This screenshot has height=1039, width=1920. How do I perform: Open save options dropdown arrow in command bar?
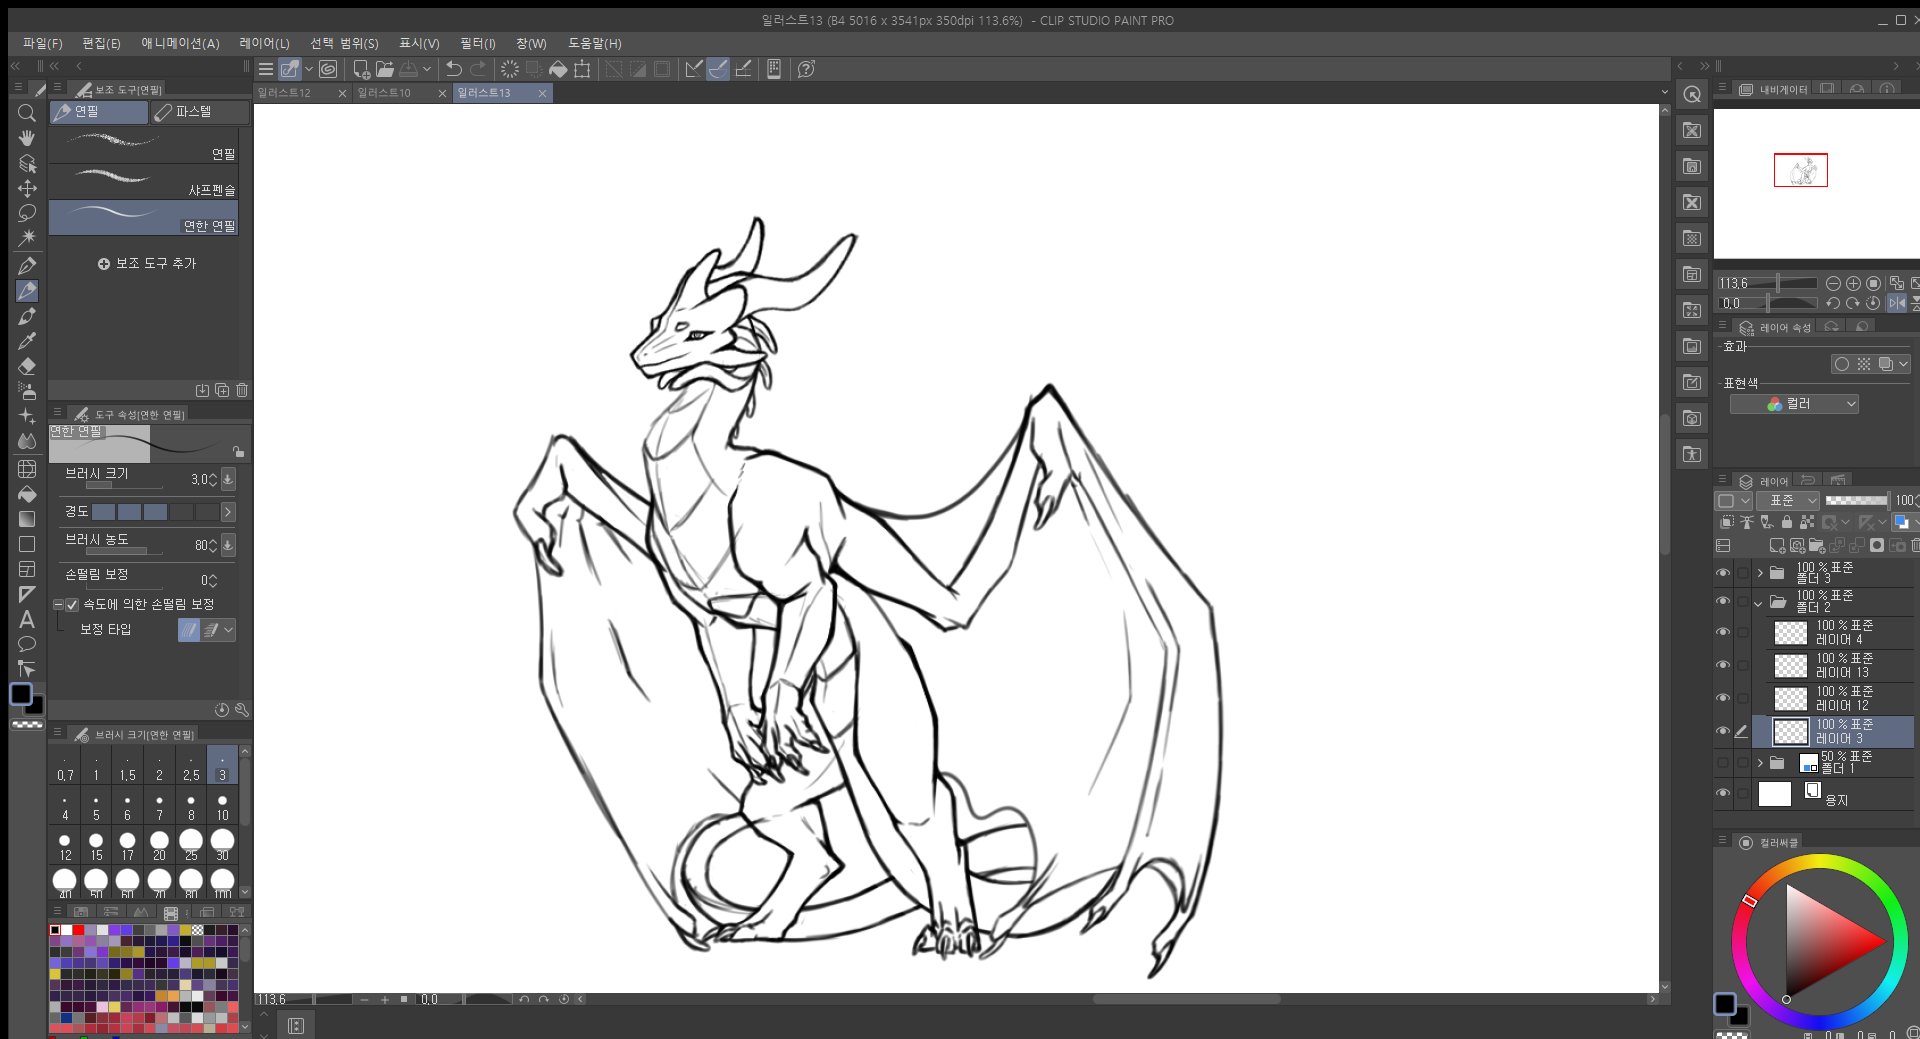point(427,69)
